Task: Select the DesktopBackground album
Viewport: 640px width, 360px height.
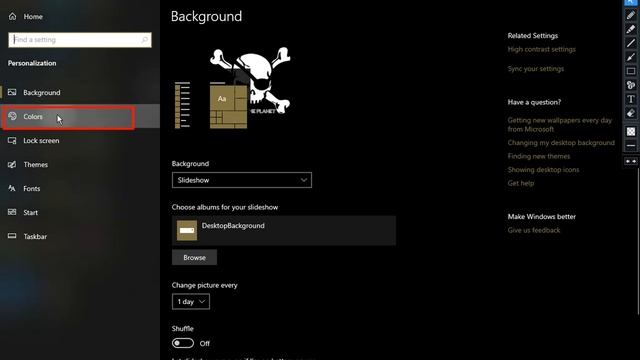Action: [x=284, y=231]
